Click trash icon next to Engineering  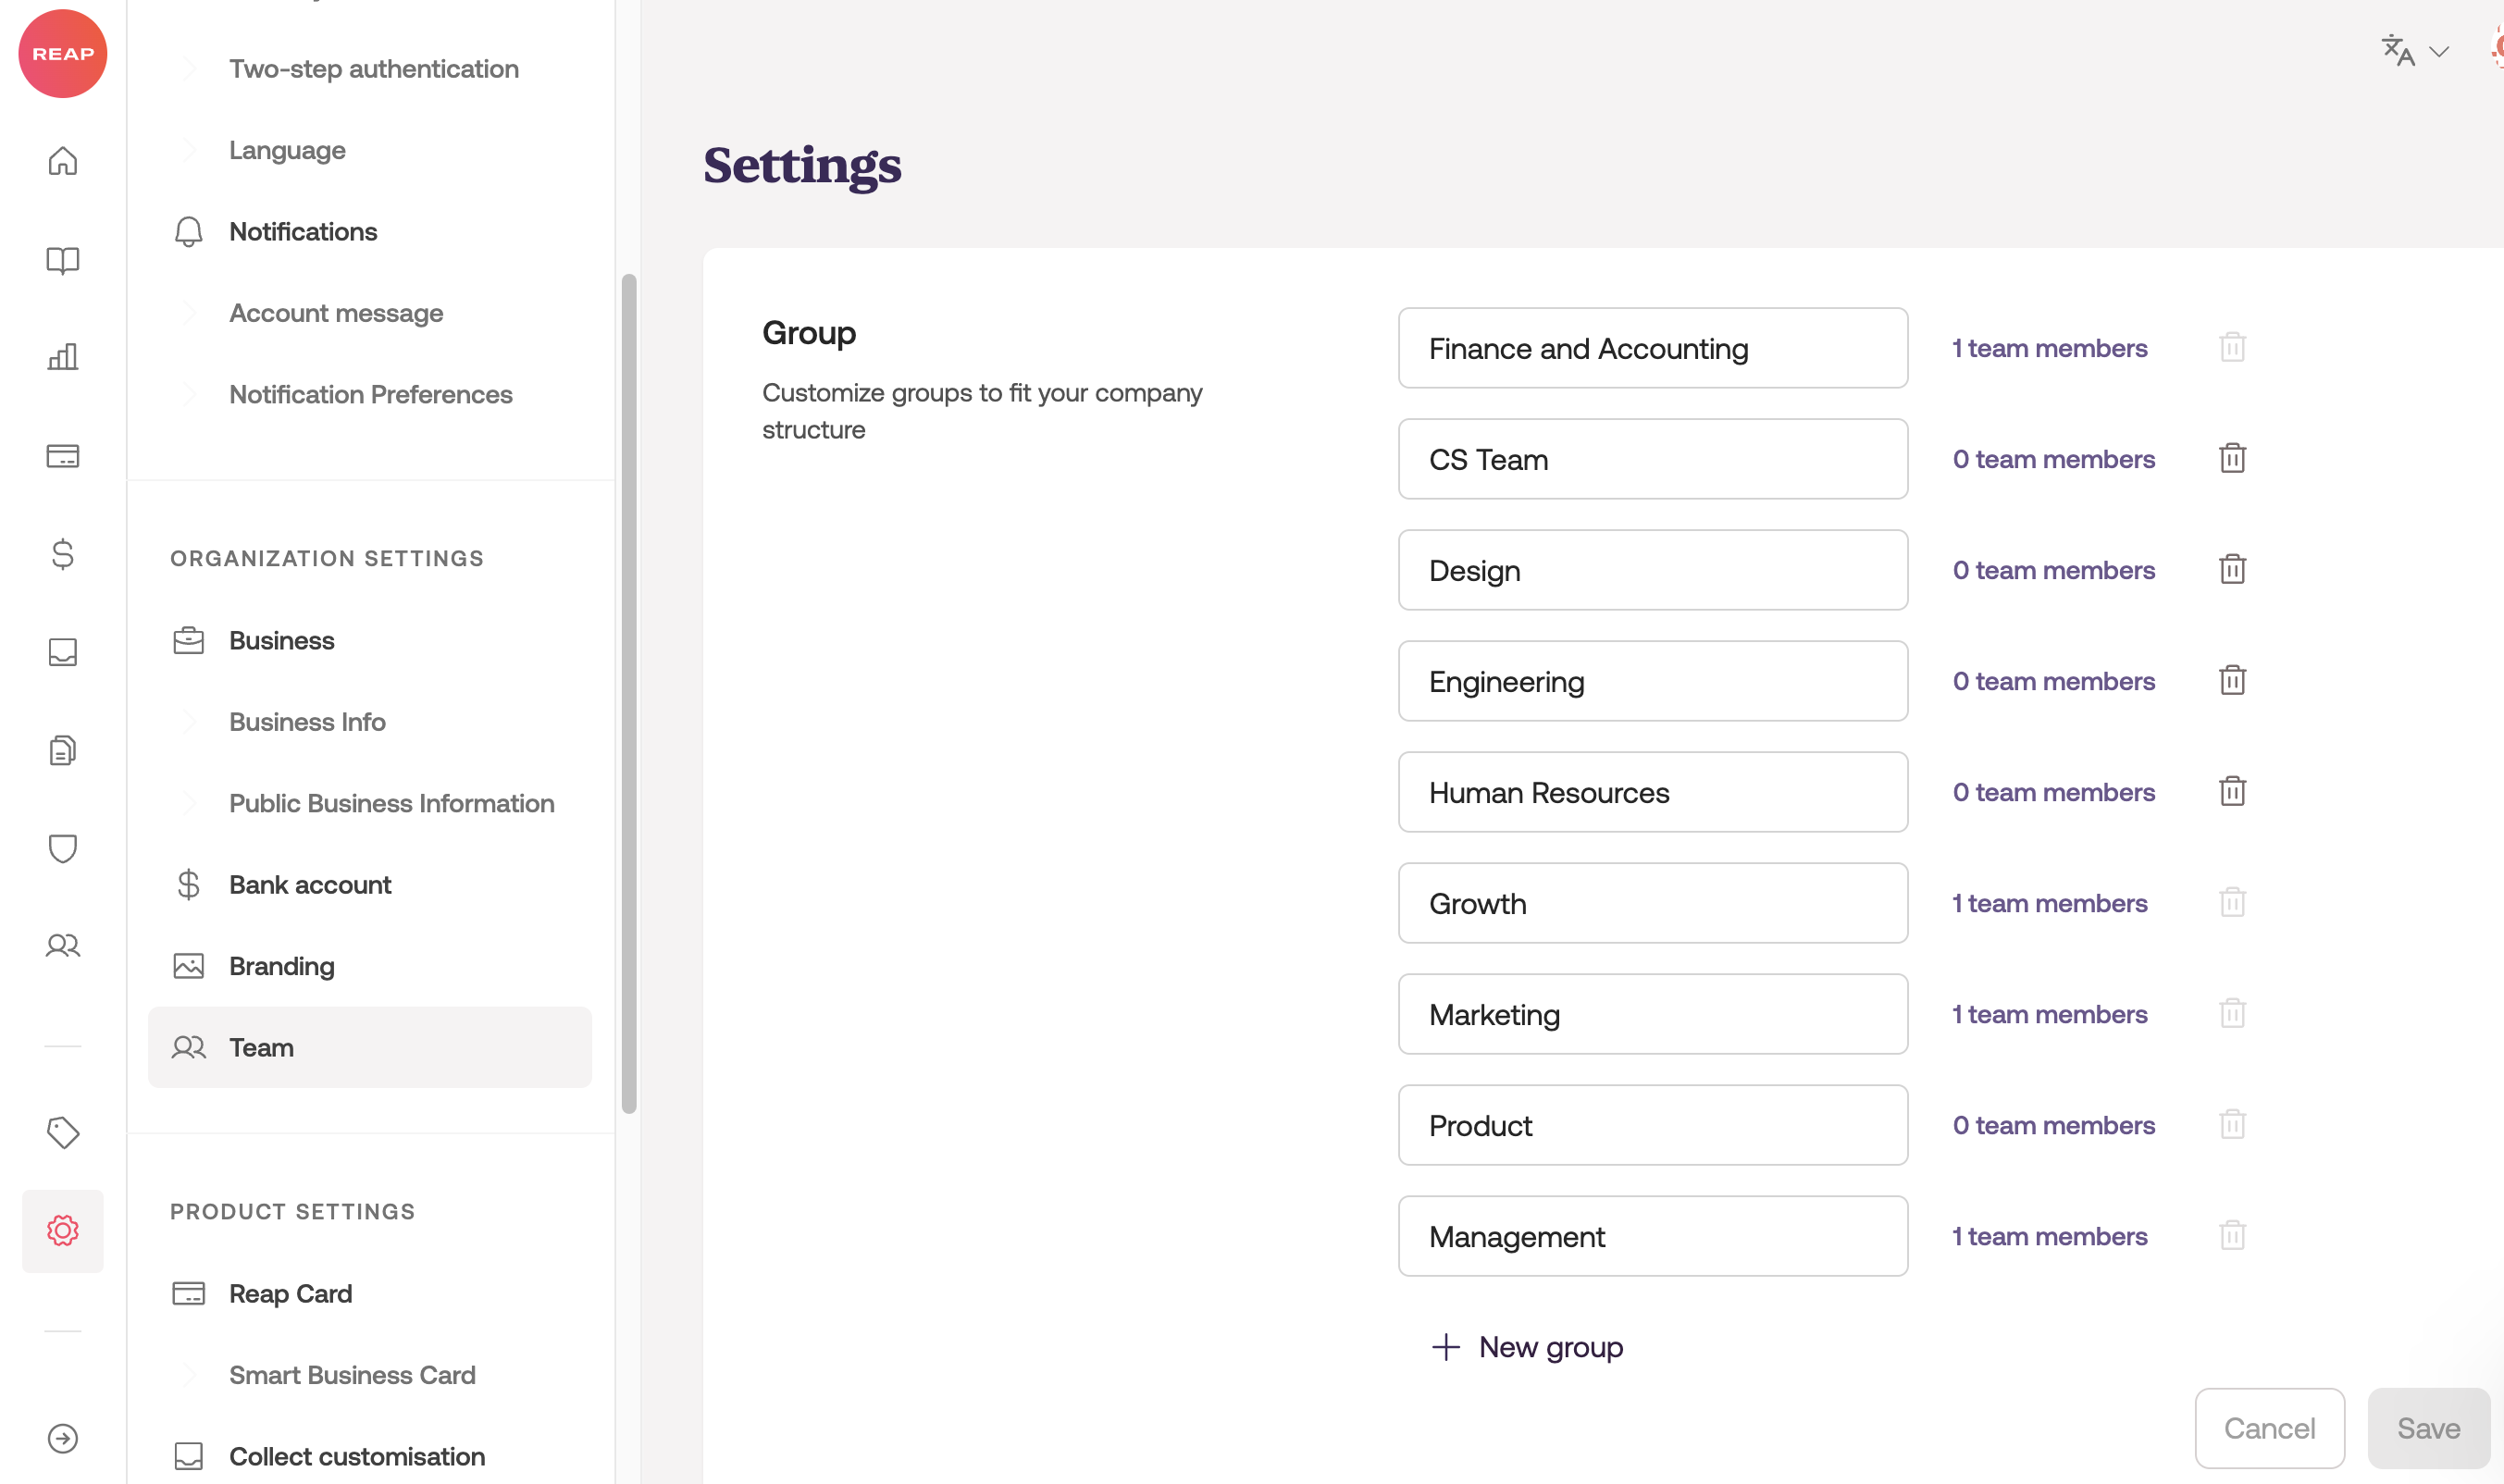coord(2232,681)
